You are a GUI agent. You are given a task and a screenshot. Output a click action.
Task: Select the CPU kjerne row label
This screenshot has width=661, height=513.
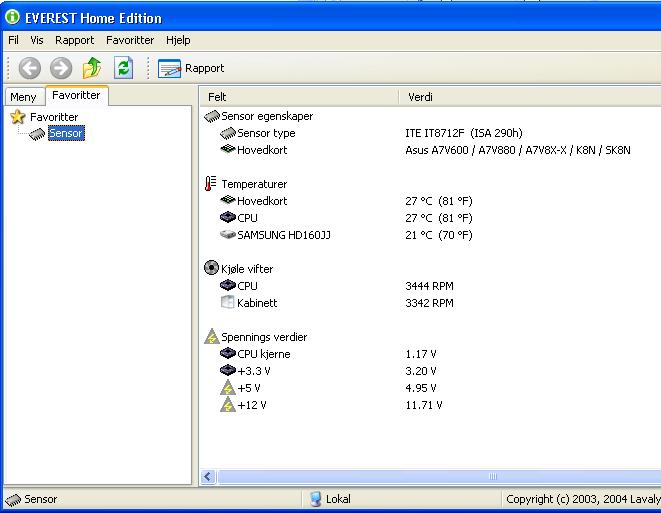click(264, 354)
